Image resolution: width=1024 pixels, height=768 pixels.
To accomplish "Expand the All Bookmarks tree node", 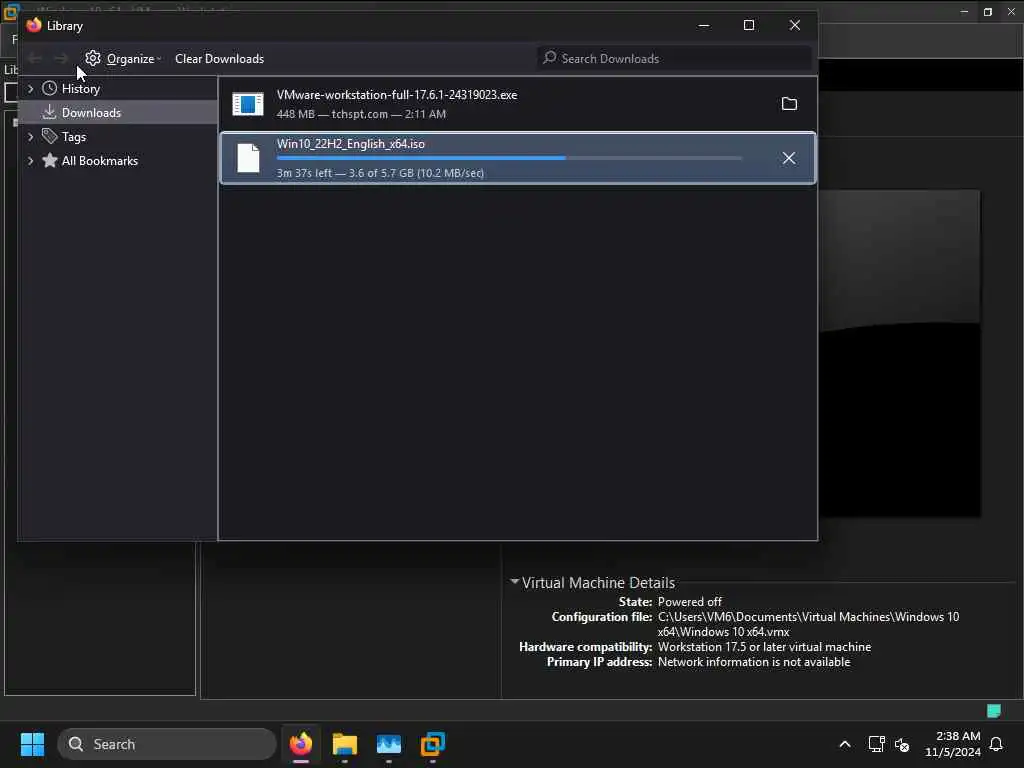I will (30, 161).
